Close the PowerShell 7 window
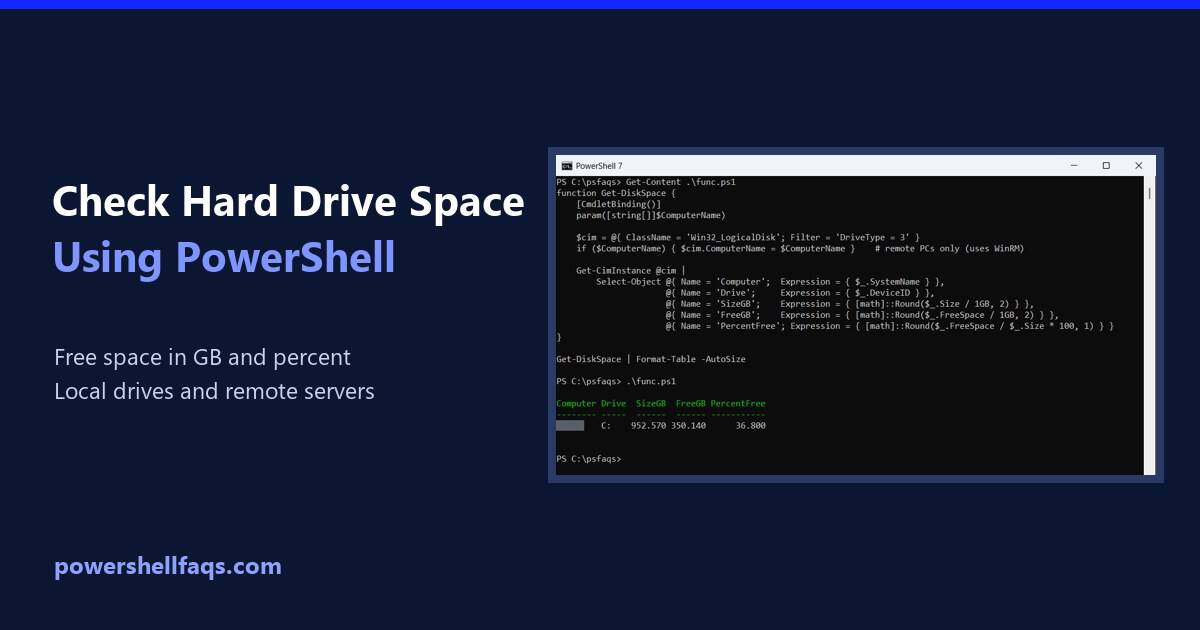Screen dimensions: 1200x630 click(x=1138, y=165)
